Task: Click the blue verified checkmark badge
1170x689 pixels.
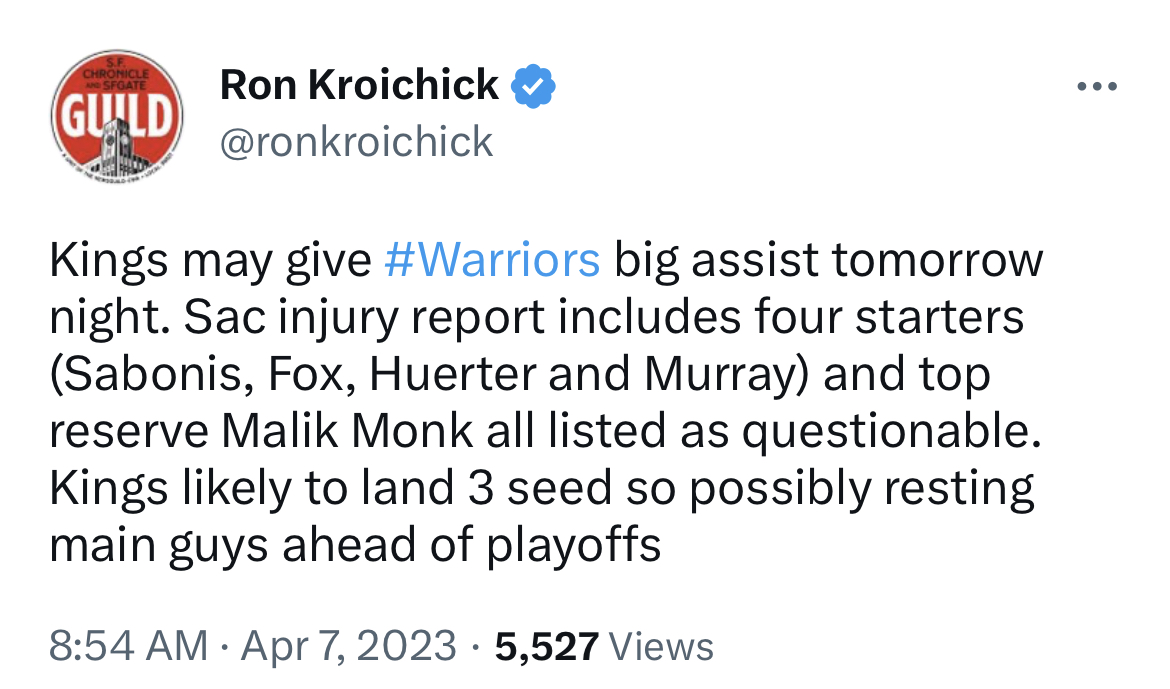Action: pyautogui.click(x=533, y=87)
